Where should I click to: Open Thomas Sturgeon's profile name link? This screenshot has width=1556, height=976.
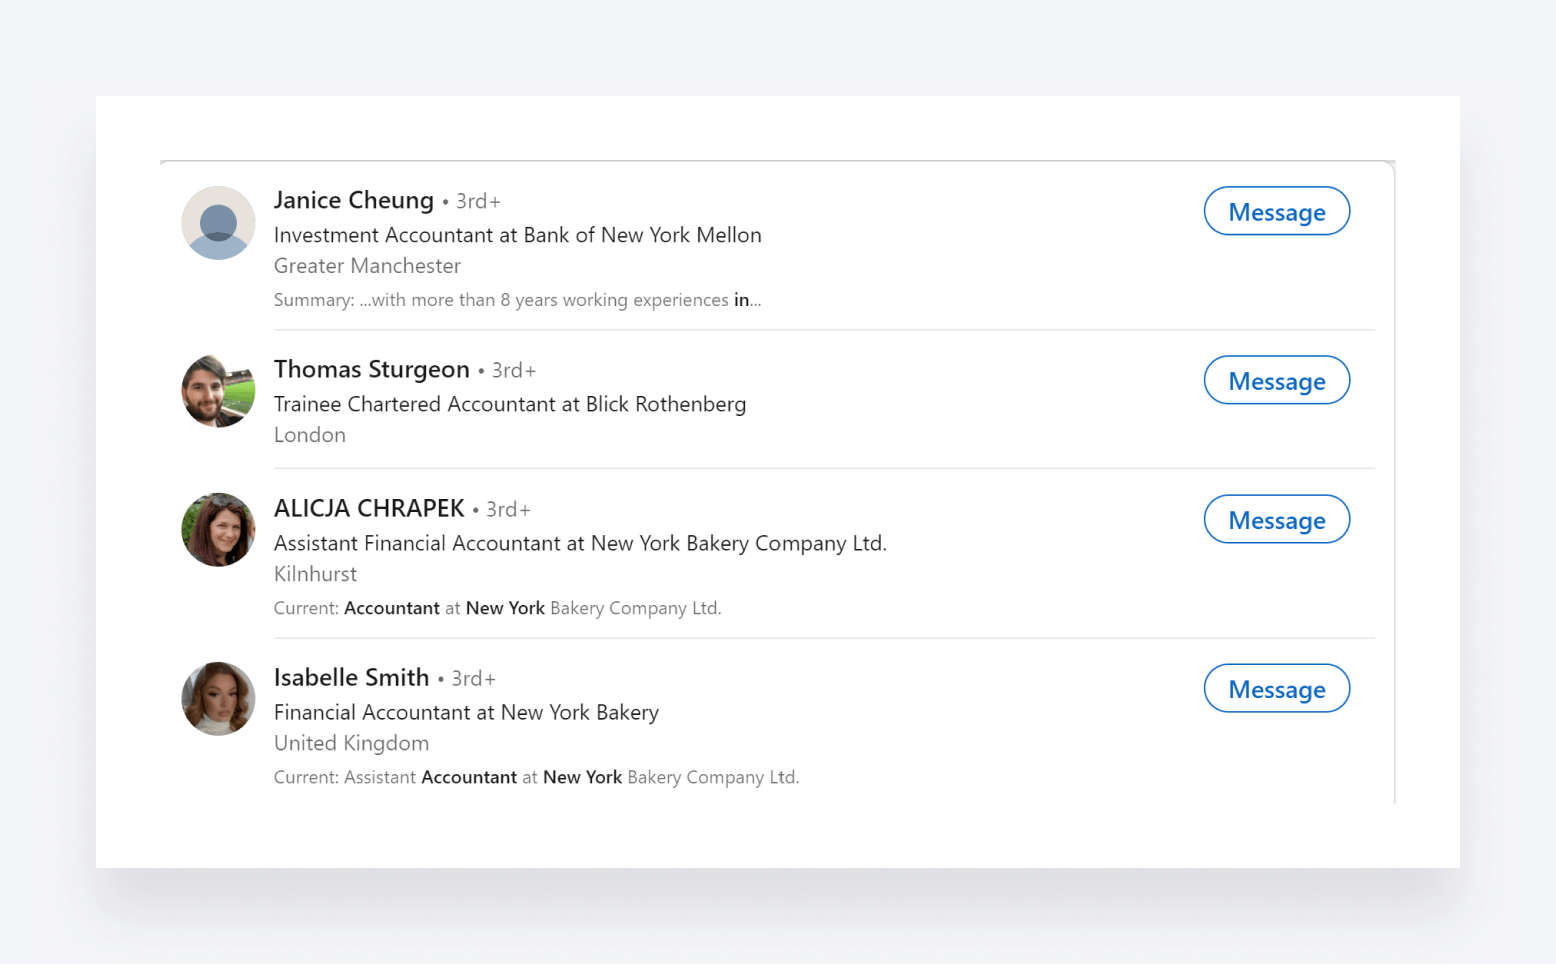coord(372,369)
